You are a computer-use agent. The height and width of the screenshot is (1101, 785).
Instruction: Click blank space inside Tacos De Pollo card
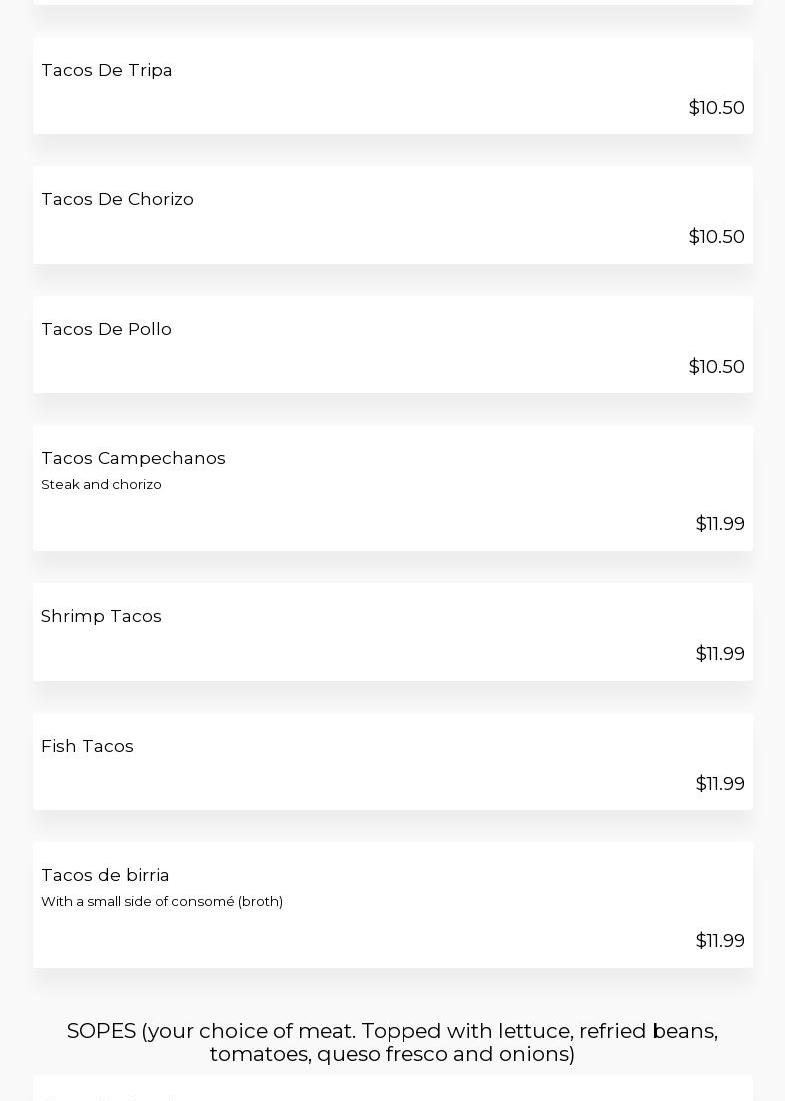coord(400,358)
